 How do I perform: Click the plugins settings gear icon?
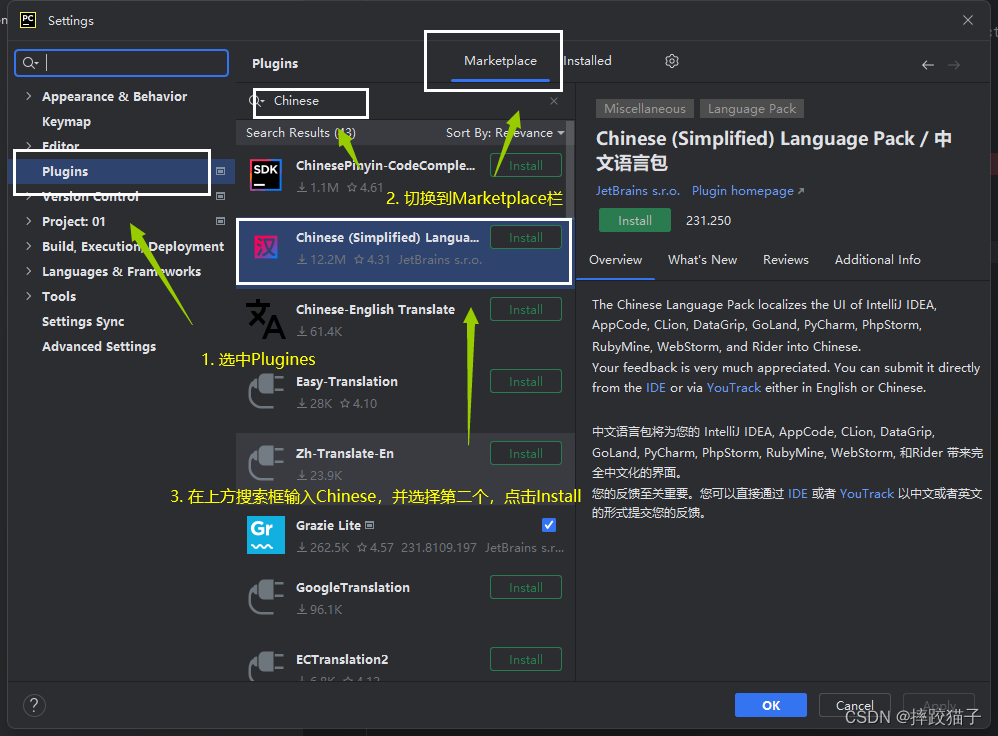tap(671, 61)
